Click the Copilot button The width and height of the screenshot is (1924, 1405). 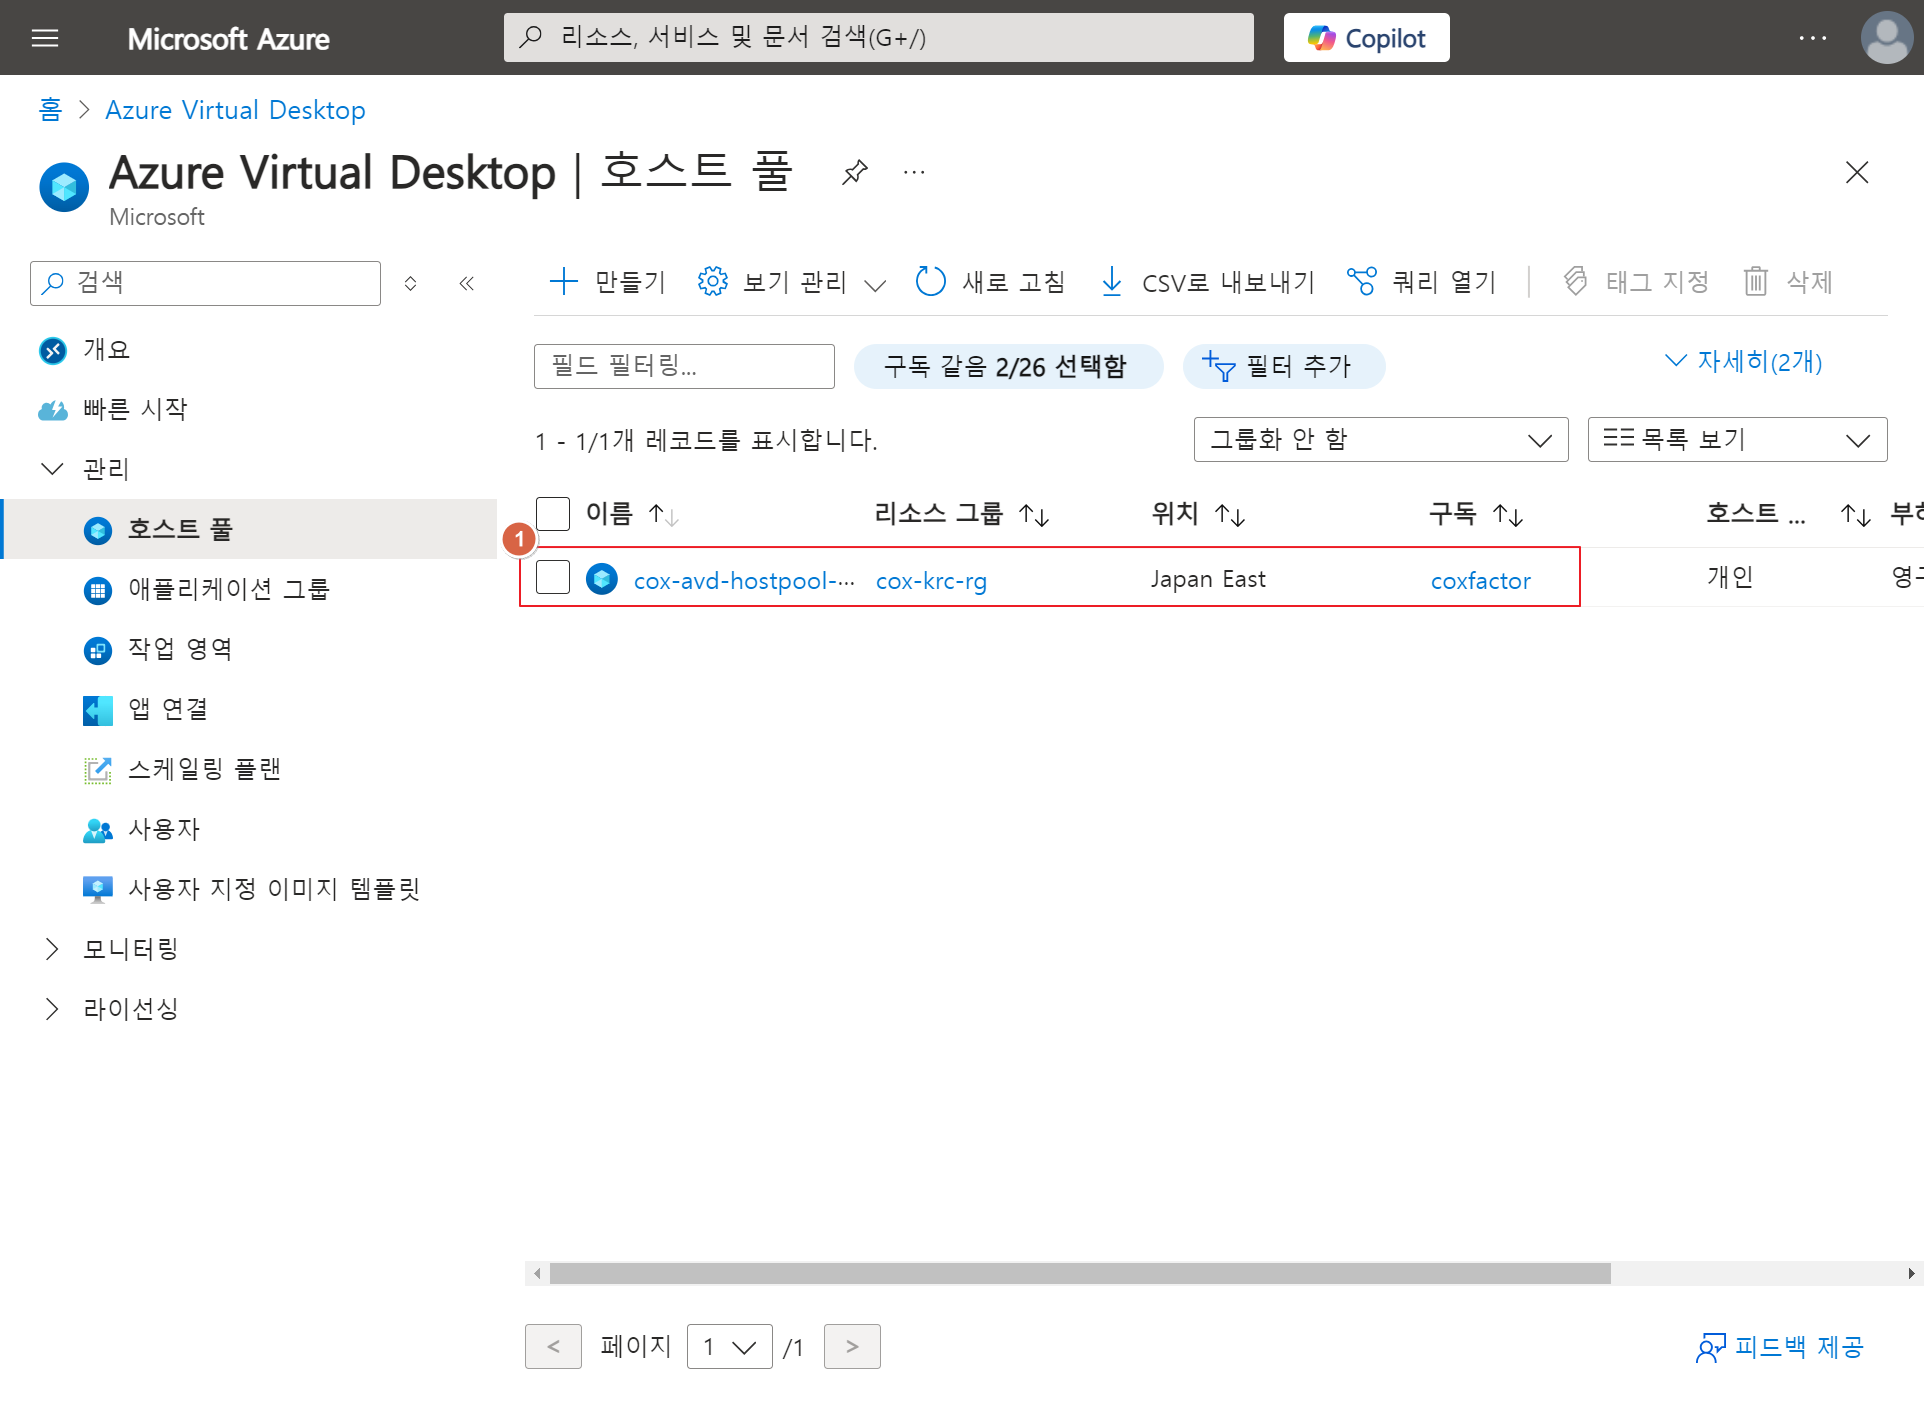point(1366,38)
